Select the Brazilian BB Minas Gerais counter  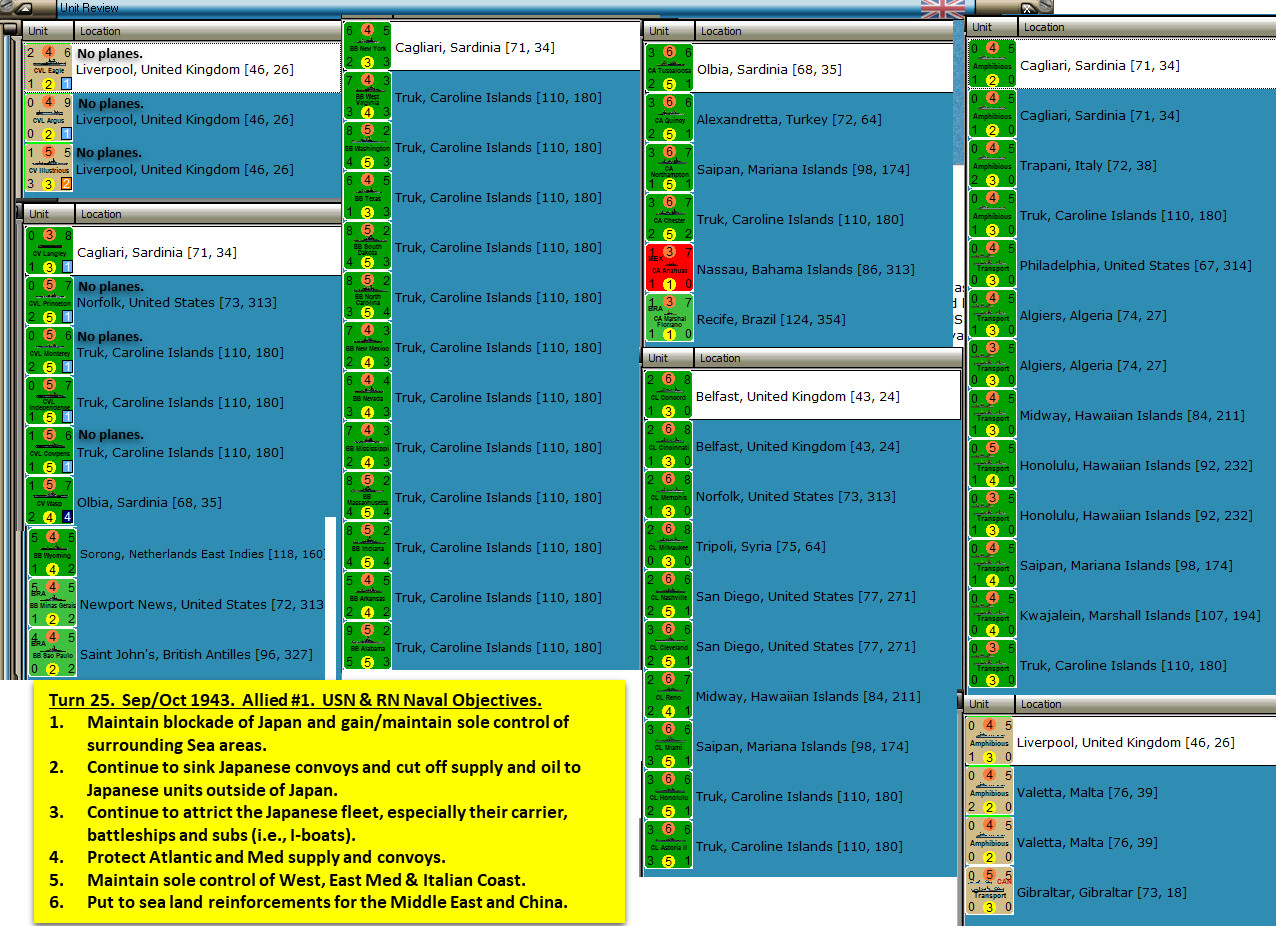coord(52,603)
